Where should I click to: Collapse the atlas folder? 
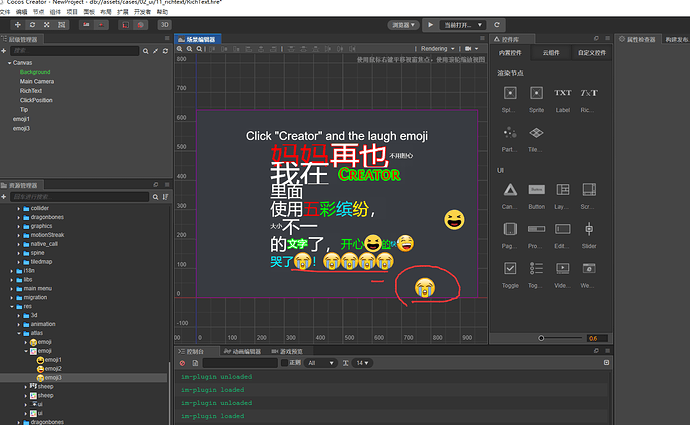tap(18, 333)
